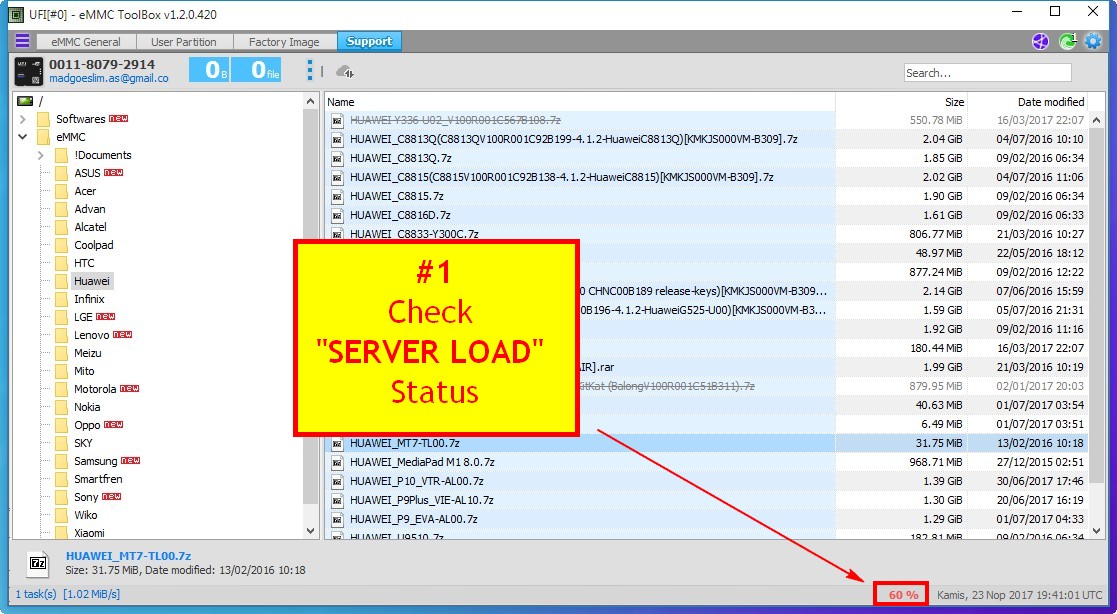This screenshot has width=1117, height=614.
Task: Click the file icon of HUAWEI_C8813Q.7z
Action: (x=337, y=158)
